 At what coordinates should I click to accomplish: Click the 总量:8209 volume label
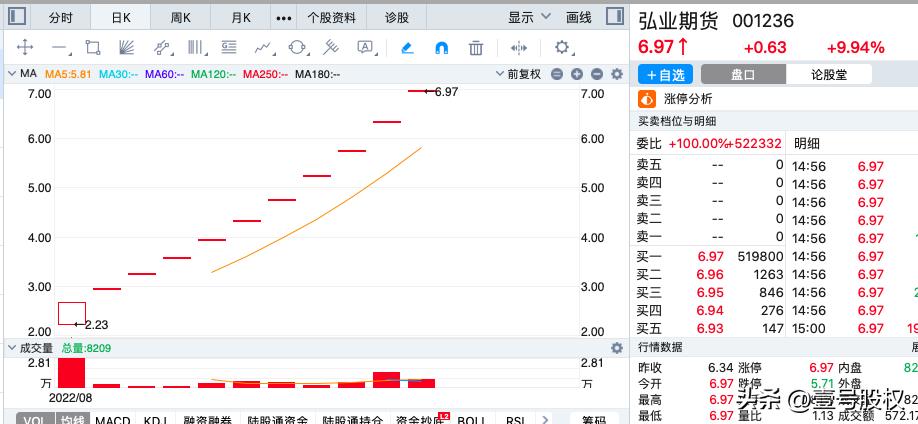(87, 348)
